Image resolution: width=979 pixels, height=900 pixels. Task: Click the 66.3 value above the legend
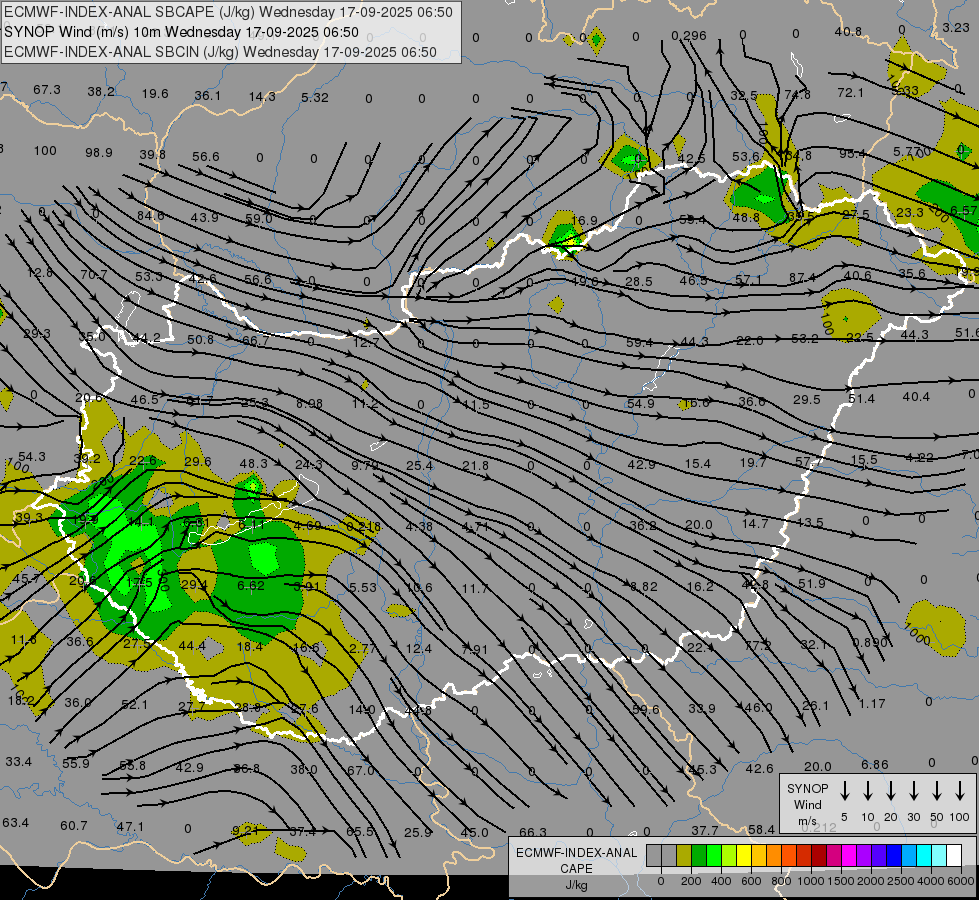pos(533,832)
